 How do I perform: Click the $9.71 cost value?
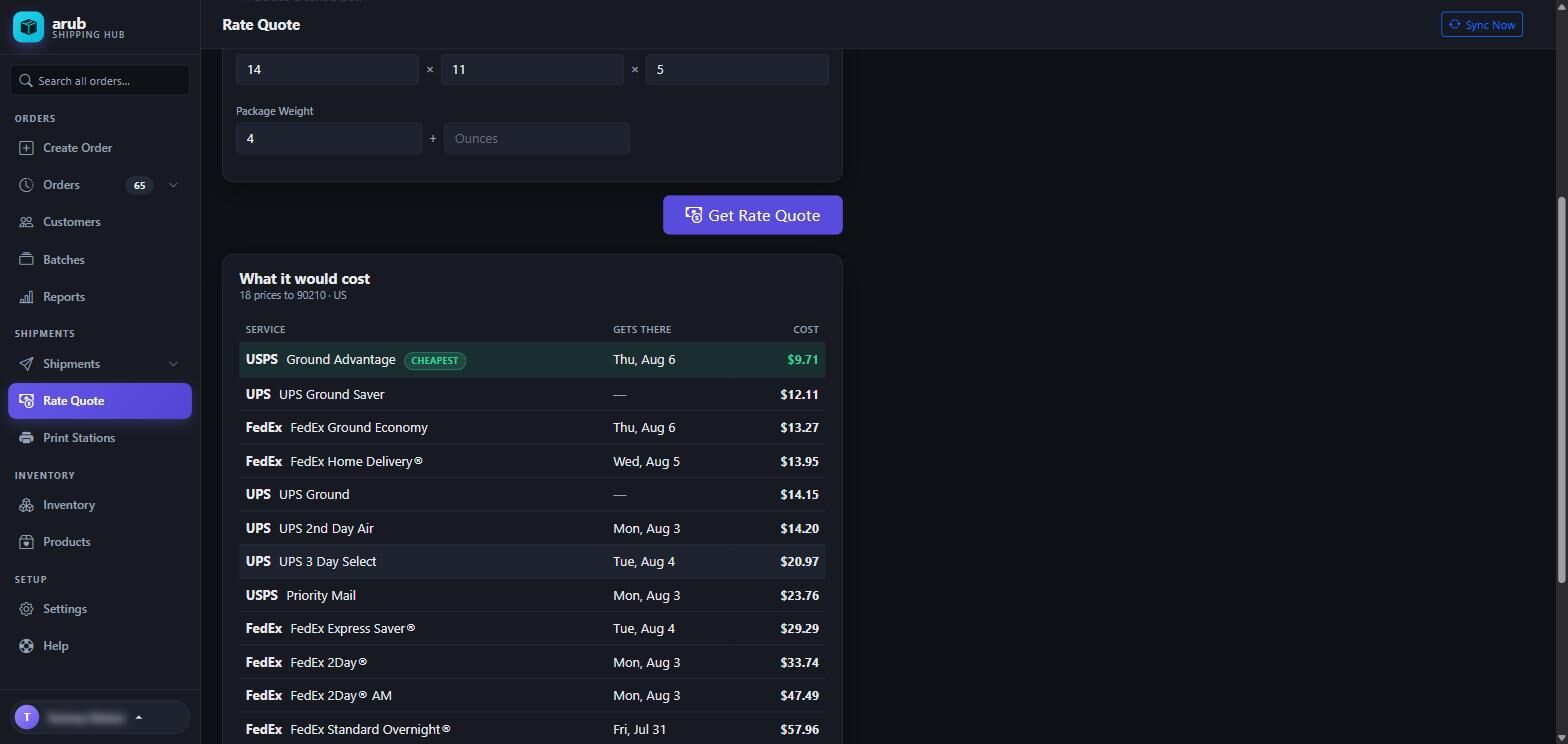(803, 360)
